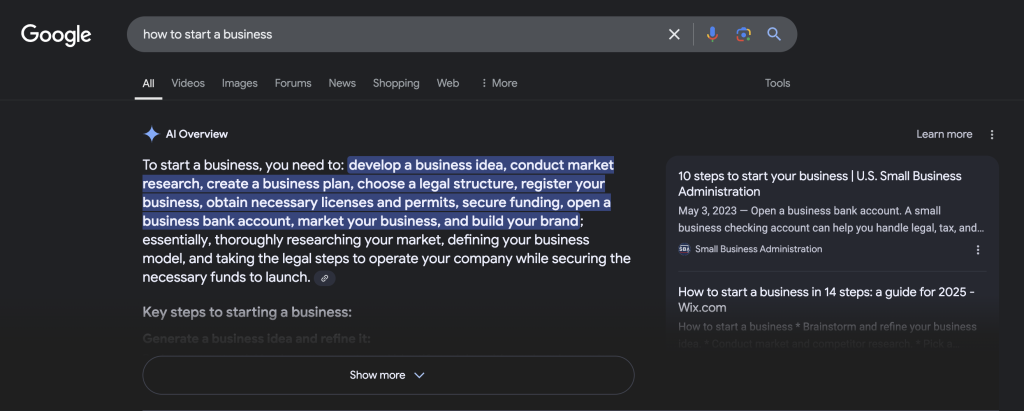
Task: Click the Small Business Administration favicon
Action: coord(684,249)
